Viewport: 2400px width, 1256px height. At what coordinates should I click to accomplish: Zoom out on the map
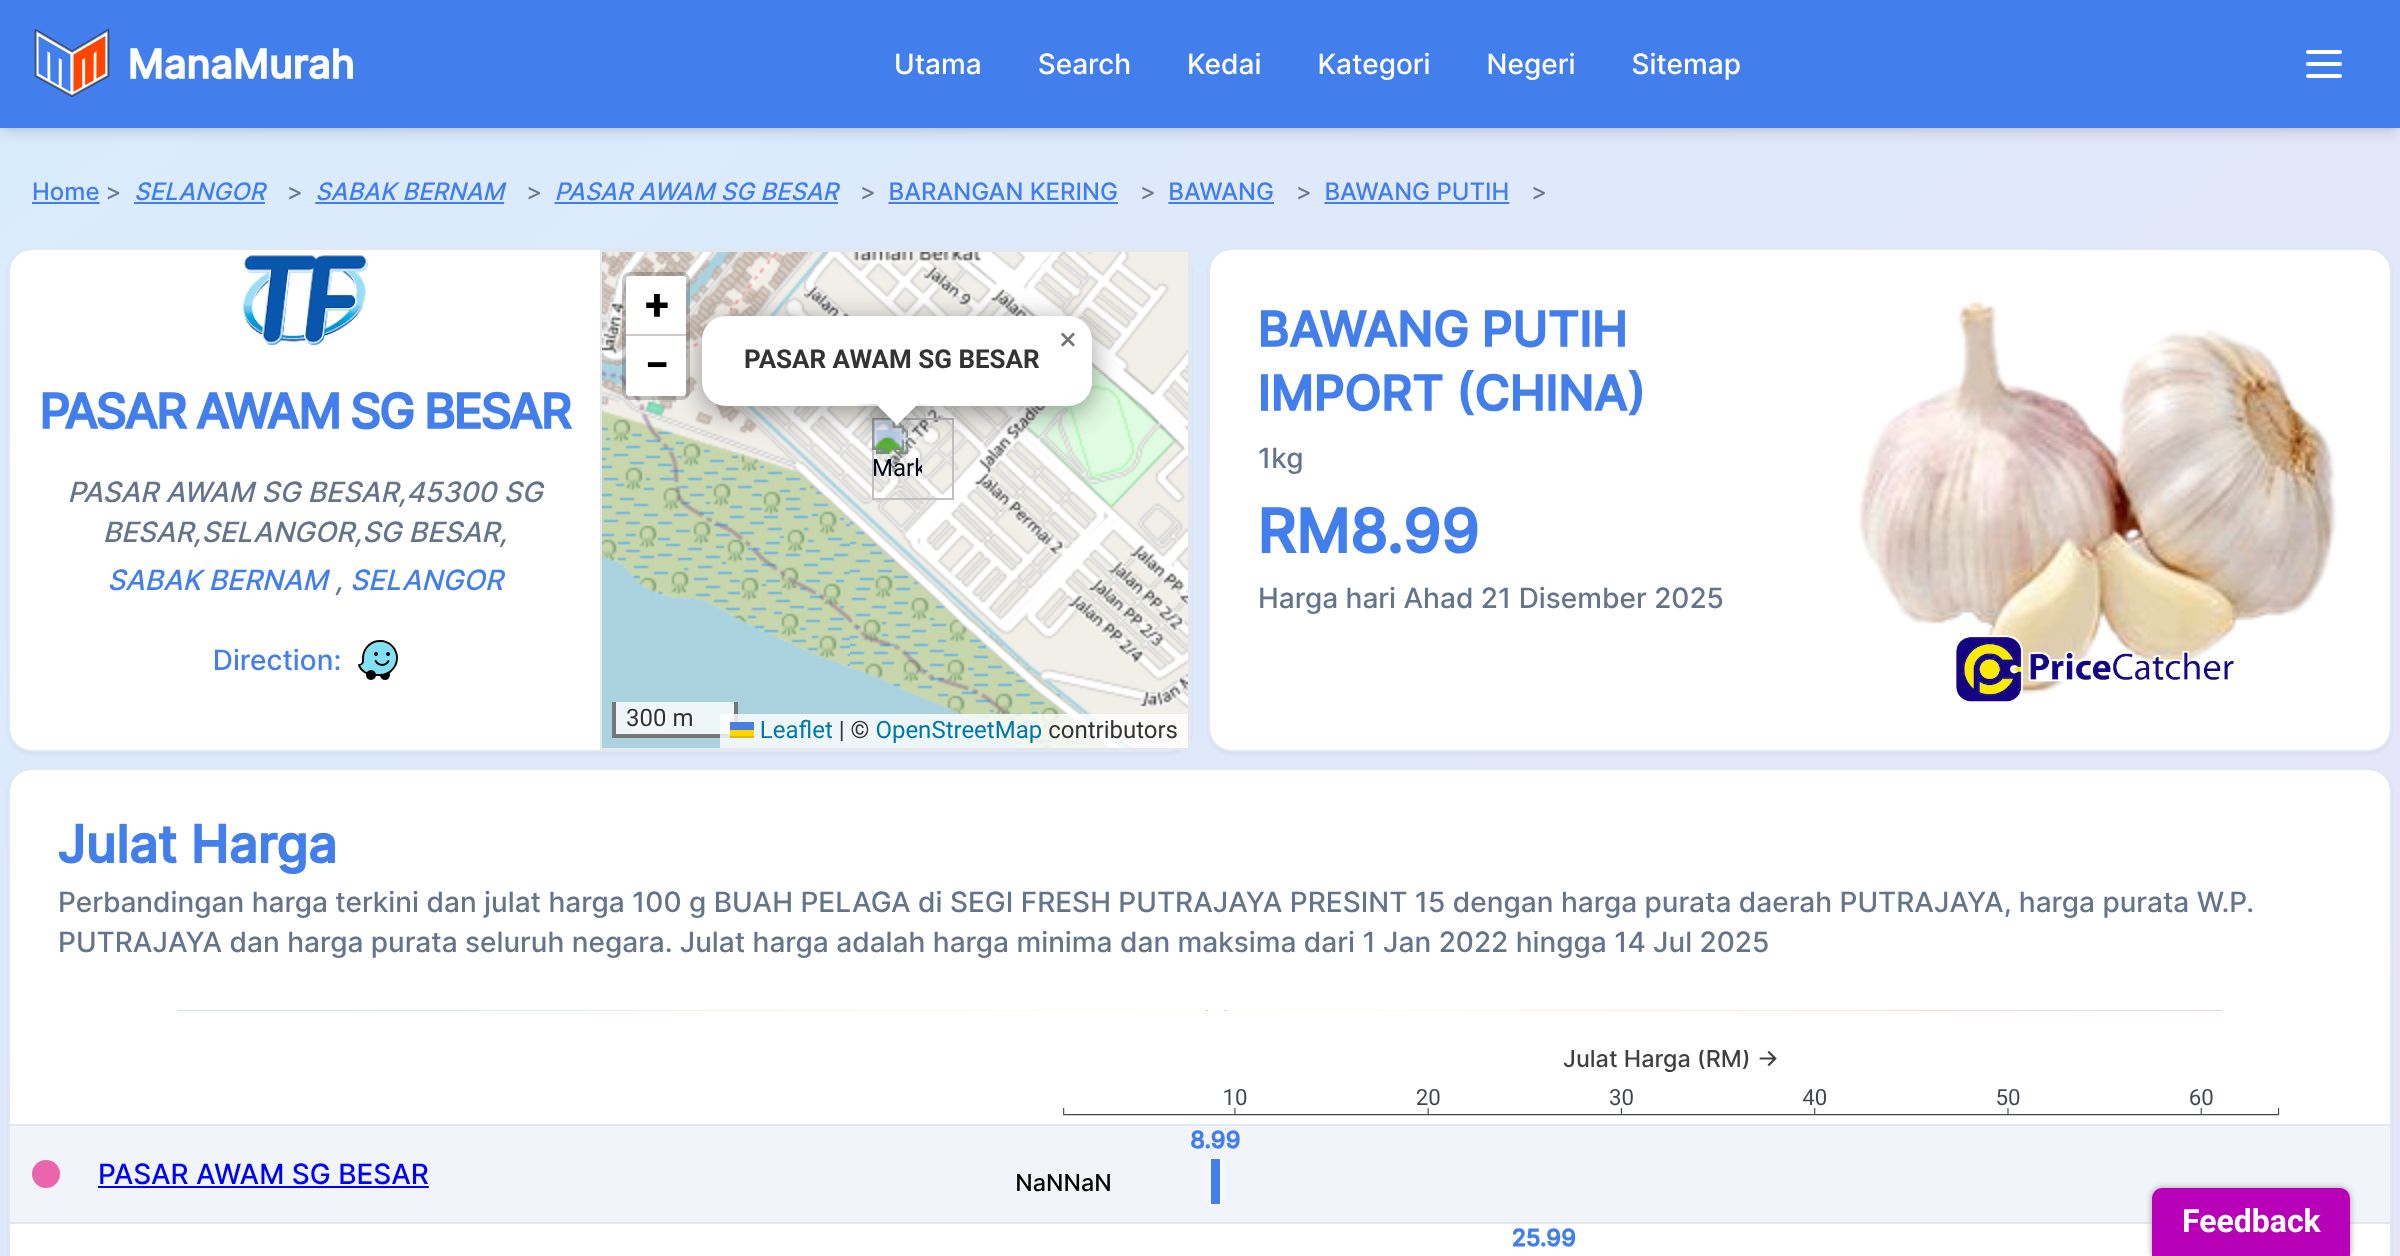pos(656,365)
